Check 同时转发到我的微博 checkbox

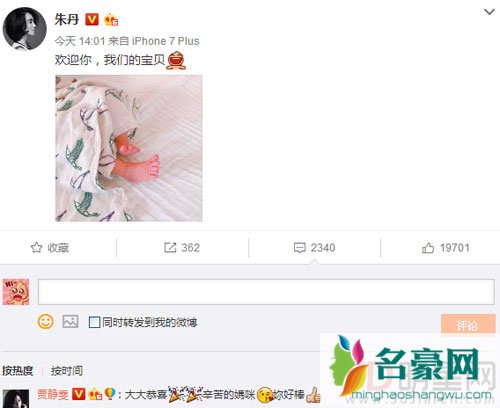coord(94,322)
